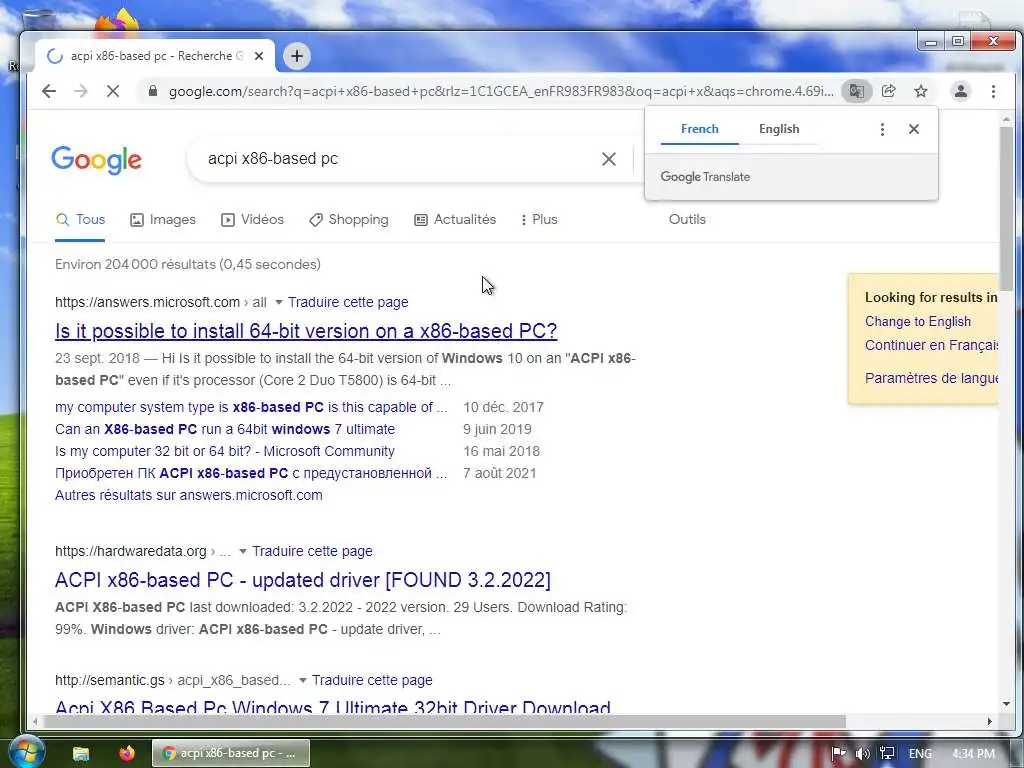The width and height of the screenshot is (1024, 768).
Task: Click the '10 déc. 2017' date text
Action: point(504,408)
